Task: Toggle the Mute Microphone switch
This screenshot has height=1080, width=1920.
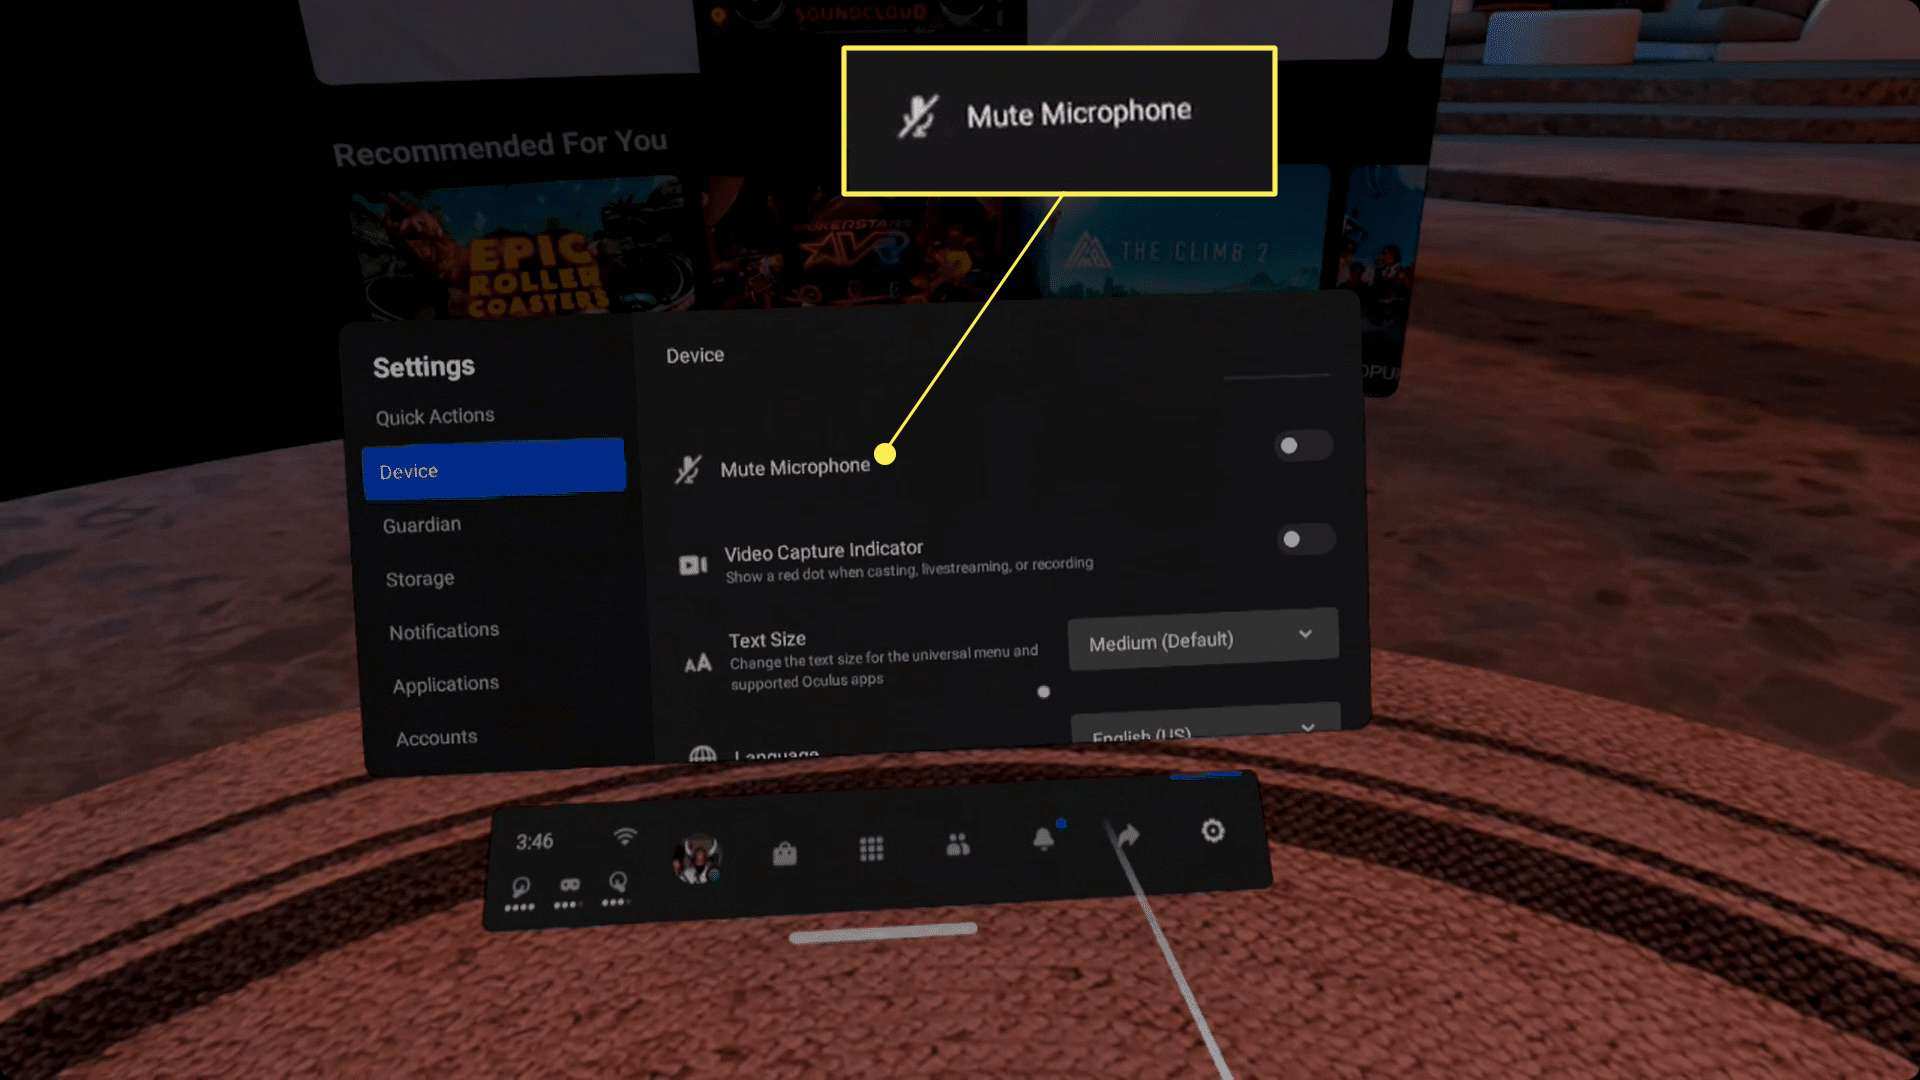Action: pos(1300,446)
